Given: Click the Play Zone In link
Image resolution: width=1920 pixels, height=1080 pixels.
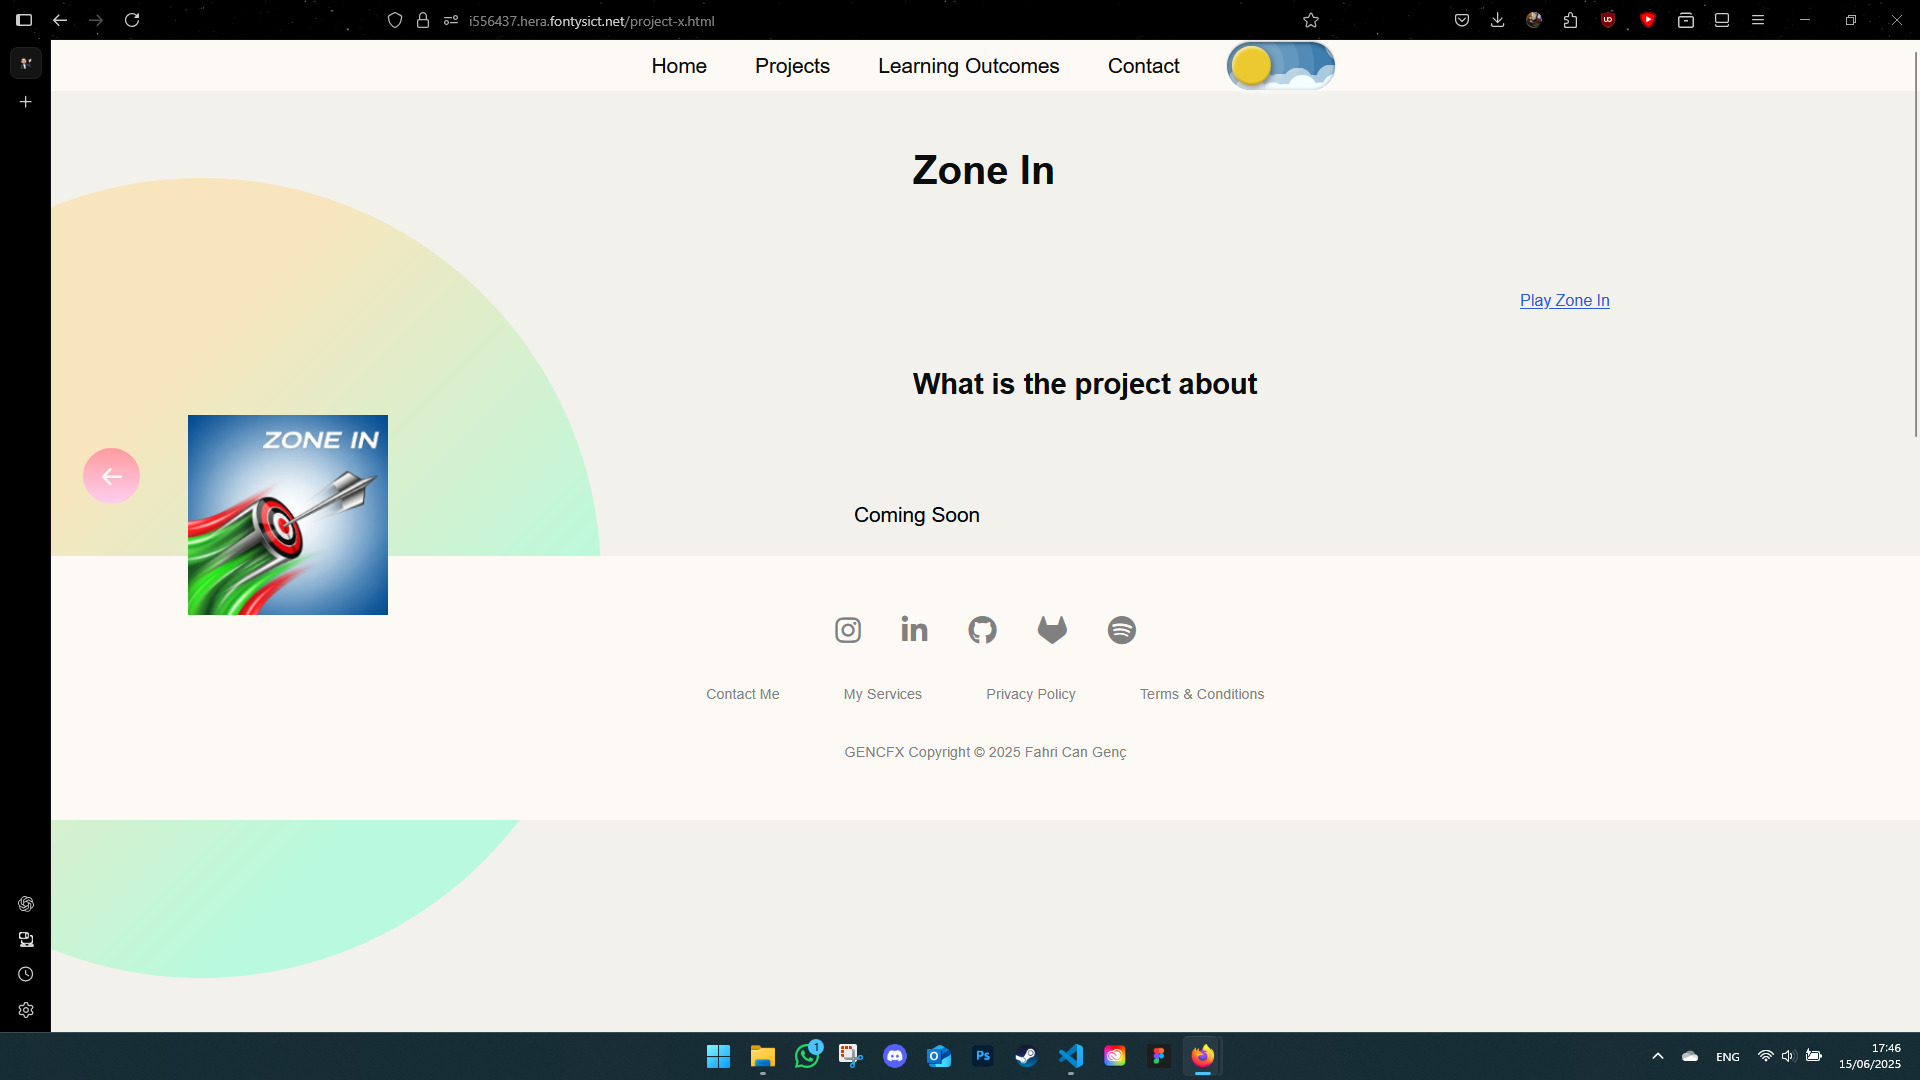Looking at the screenshot, I should (x=1564, y=300).
